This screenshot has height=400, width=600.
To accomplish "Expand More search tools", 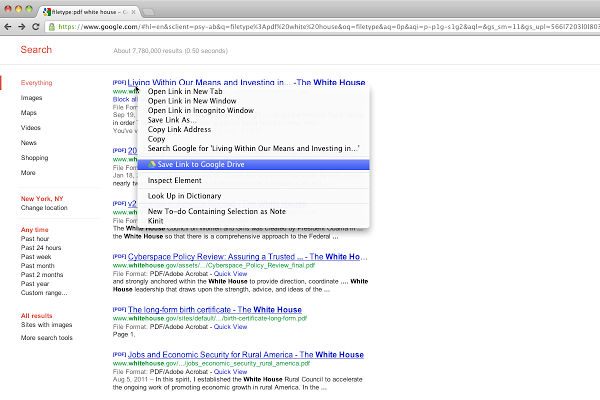I will [47, 338].
